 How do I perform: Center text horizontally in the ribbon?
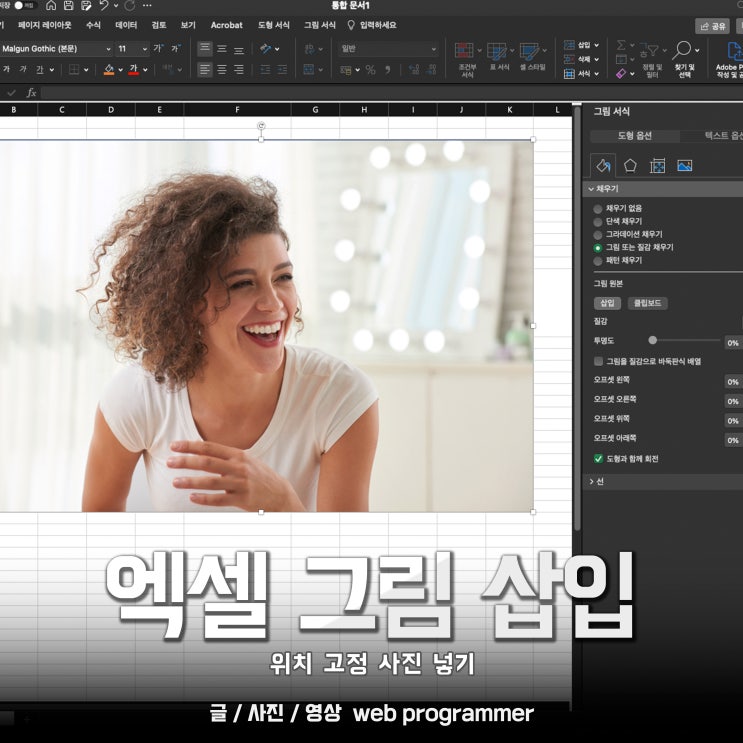coord(222,70)
